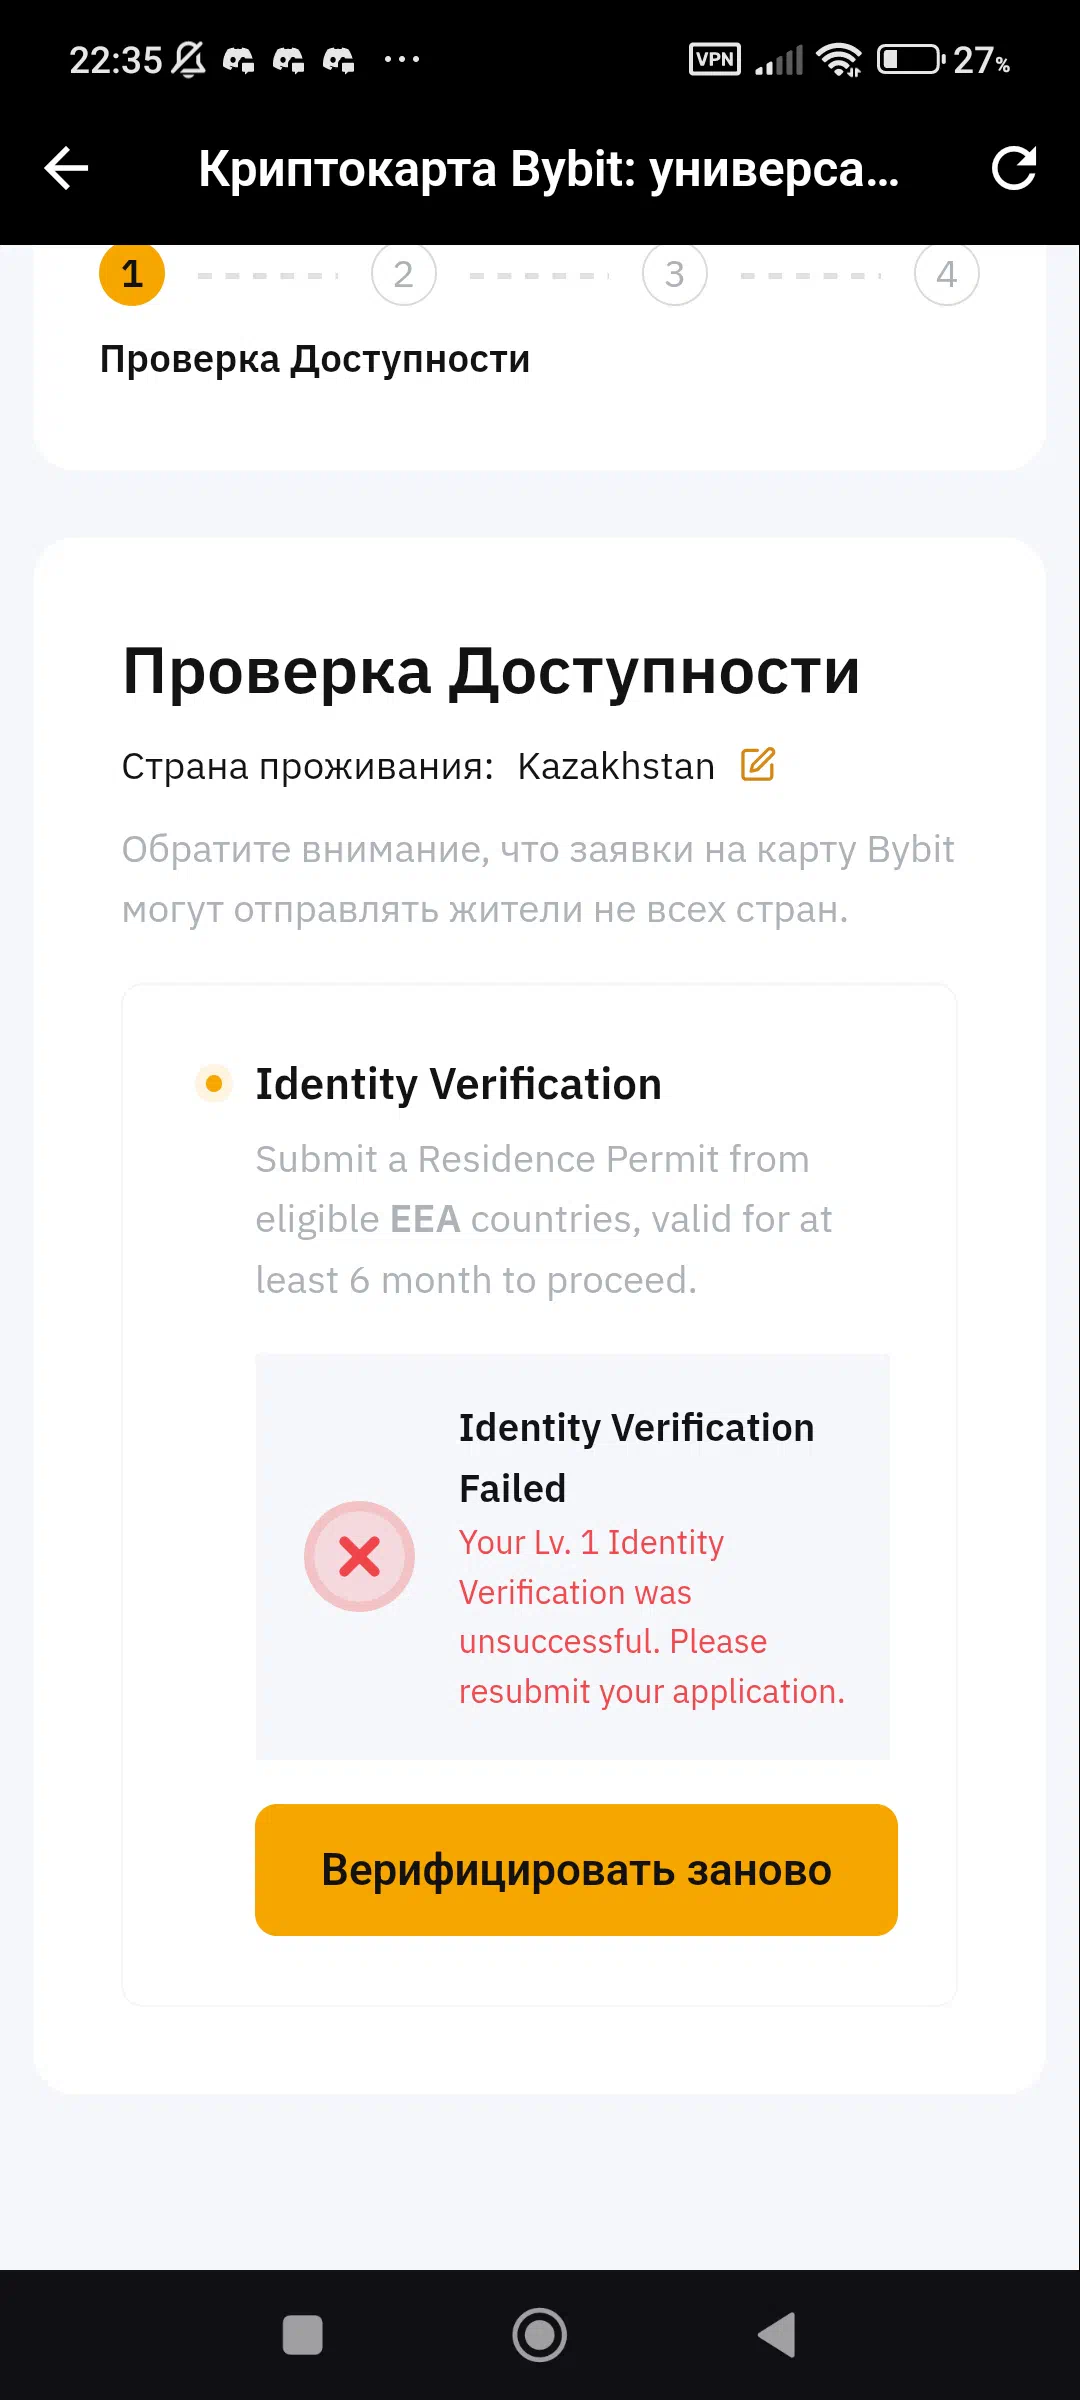Image resolution: width=1080 pixels, height=2400 pixels.
Task: Tap step 4 circle in progress bar
Action: click(x=947, y=273)
